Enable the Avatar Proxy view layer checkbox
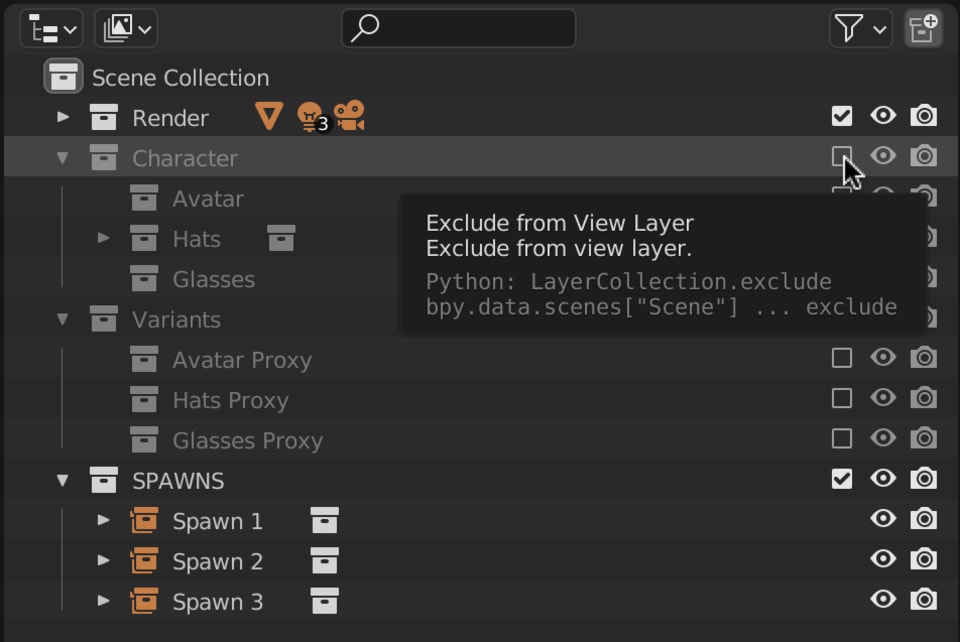Image resolution: width=960 pixels, height=642 pixels. (841, 358)
